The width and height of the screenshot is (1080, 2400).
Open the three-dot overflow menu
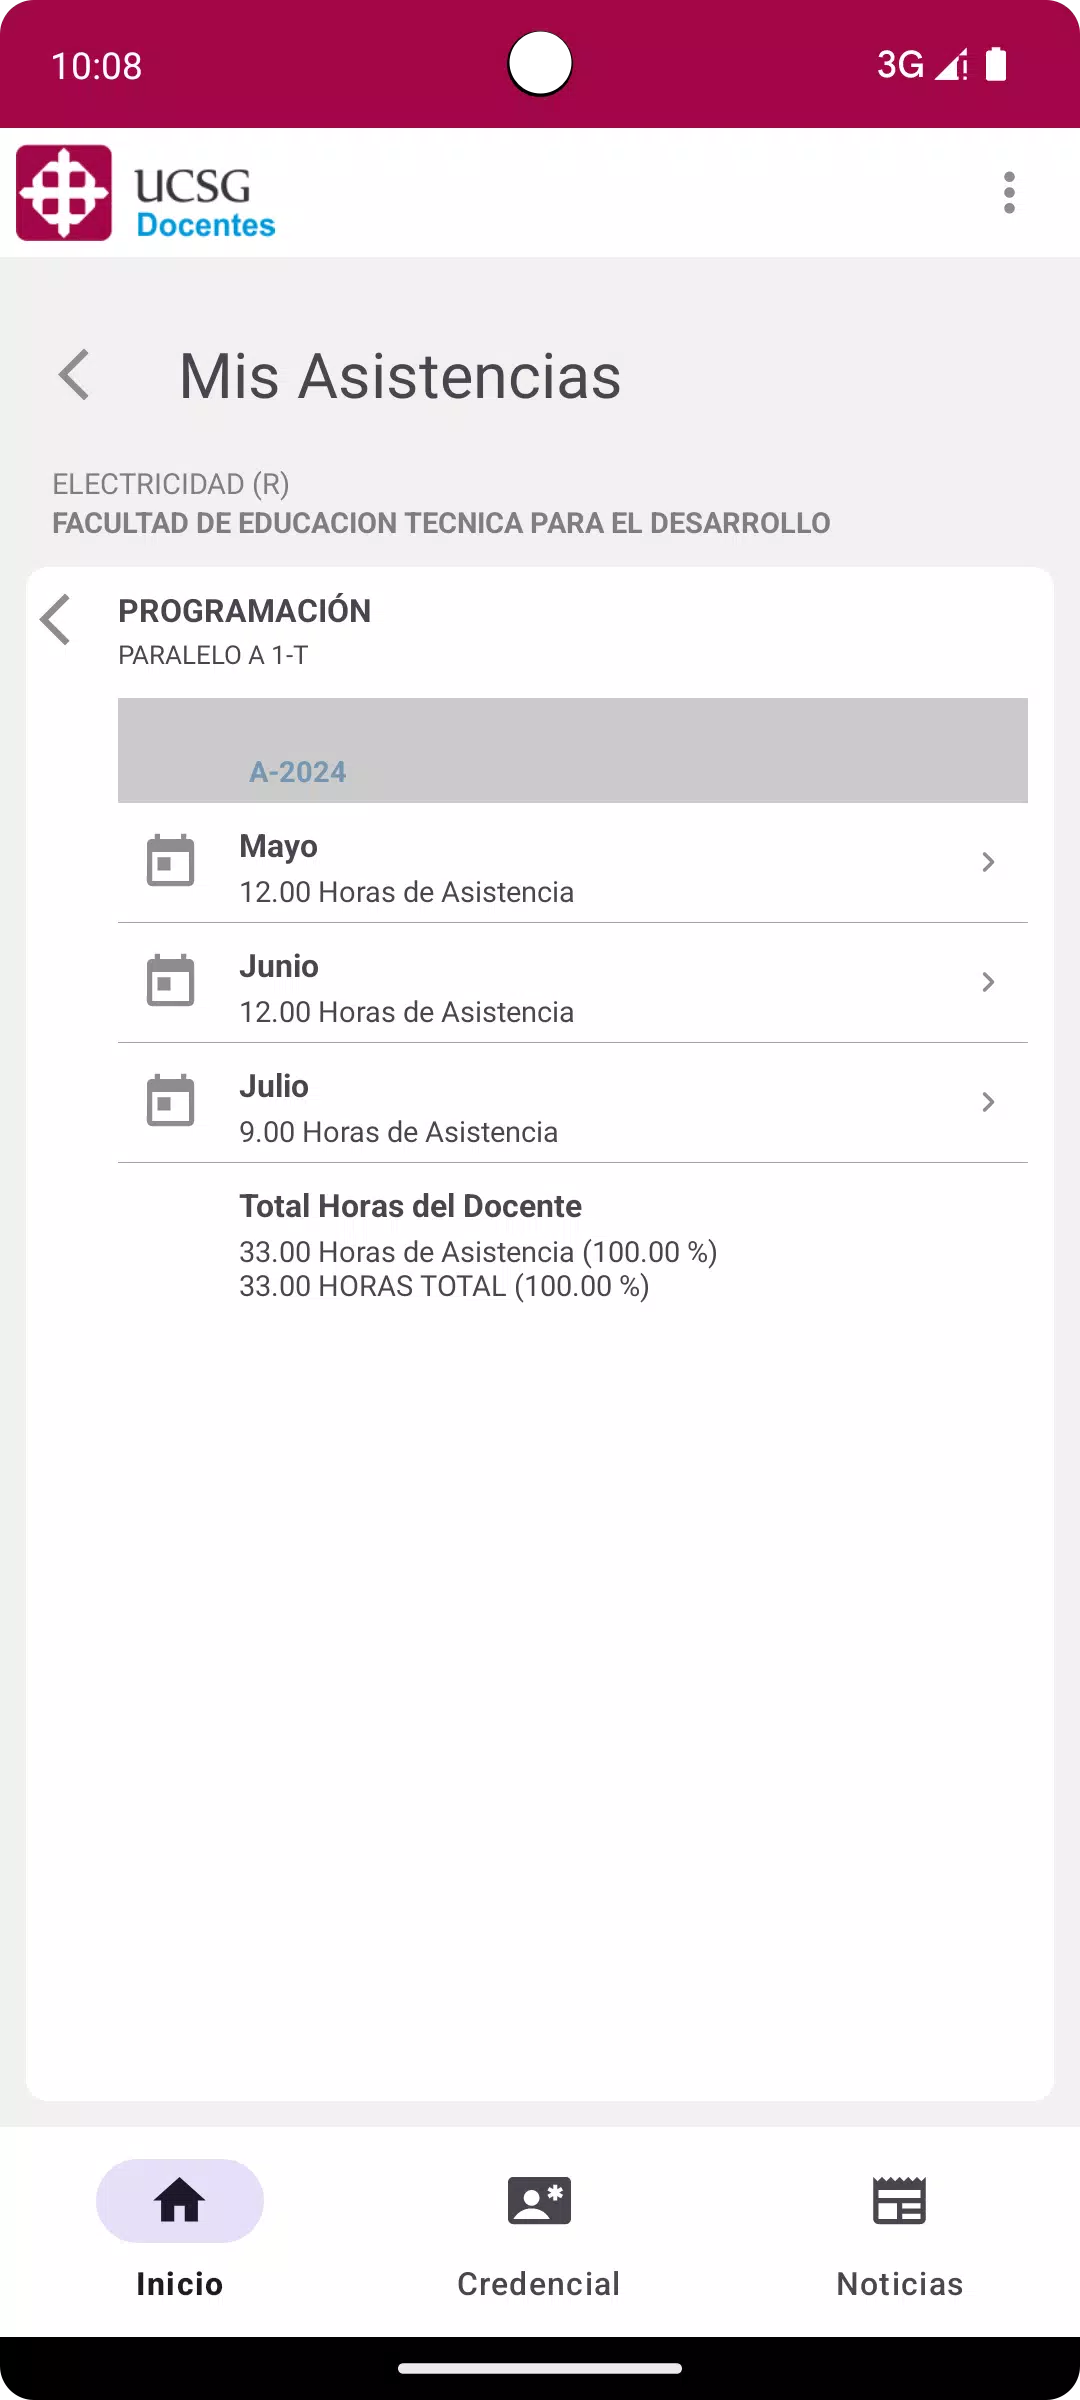pyautogui.click(x=1009, y=192)
